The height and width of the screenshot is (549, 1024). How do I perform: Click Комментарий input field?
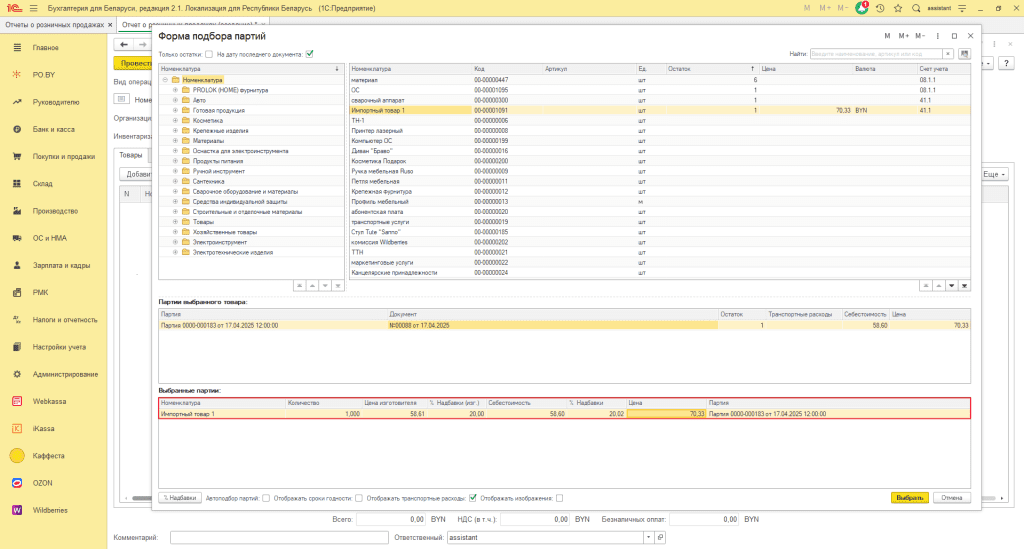(x=279, y=537)
